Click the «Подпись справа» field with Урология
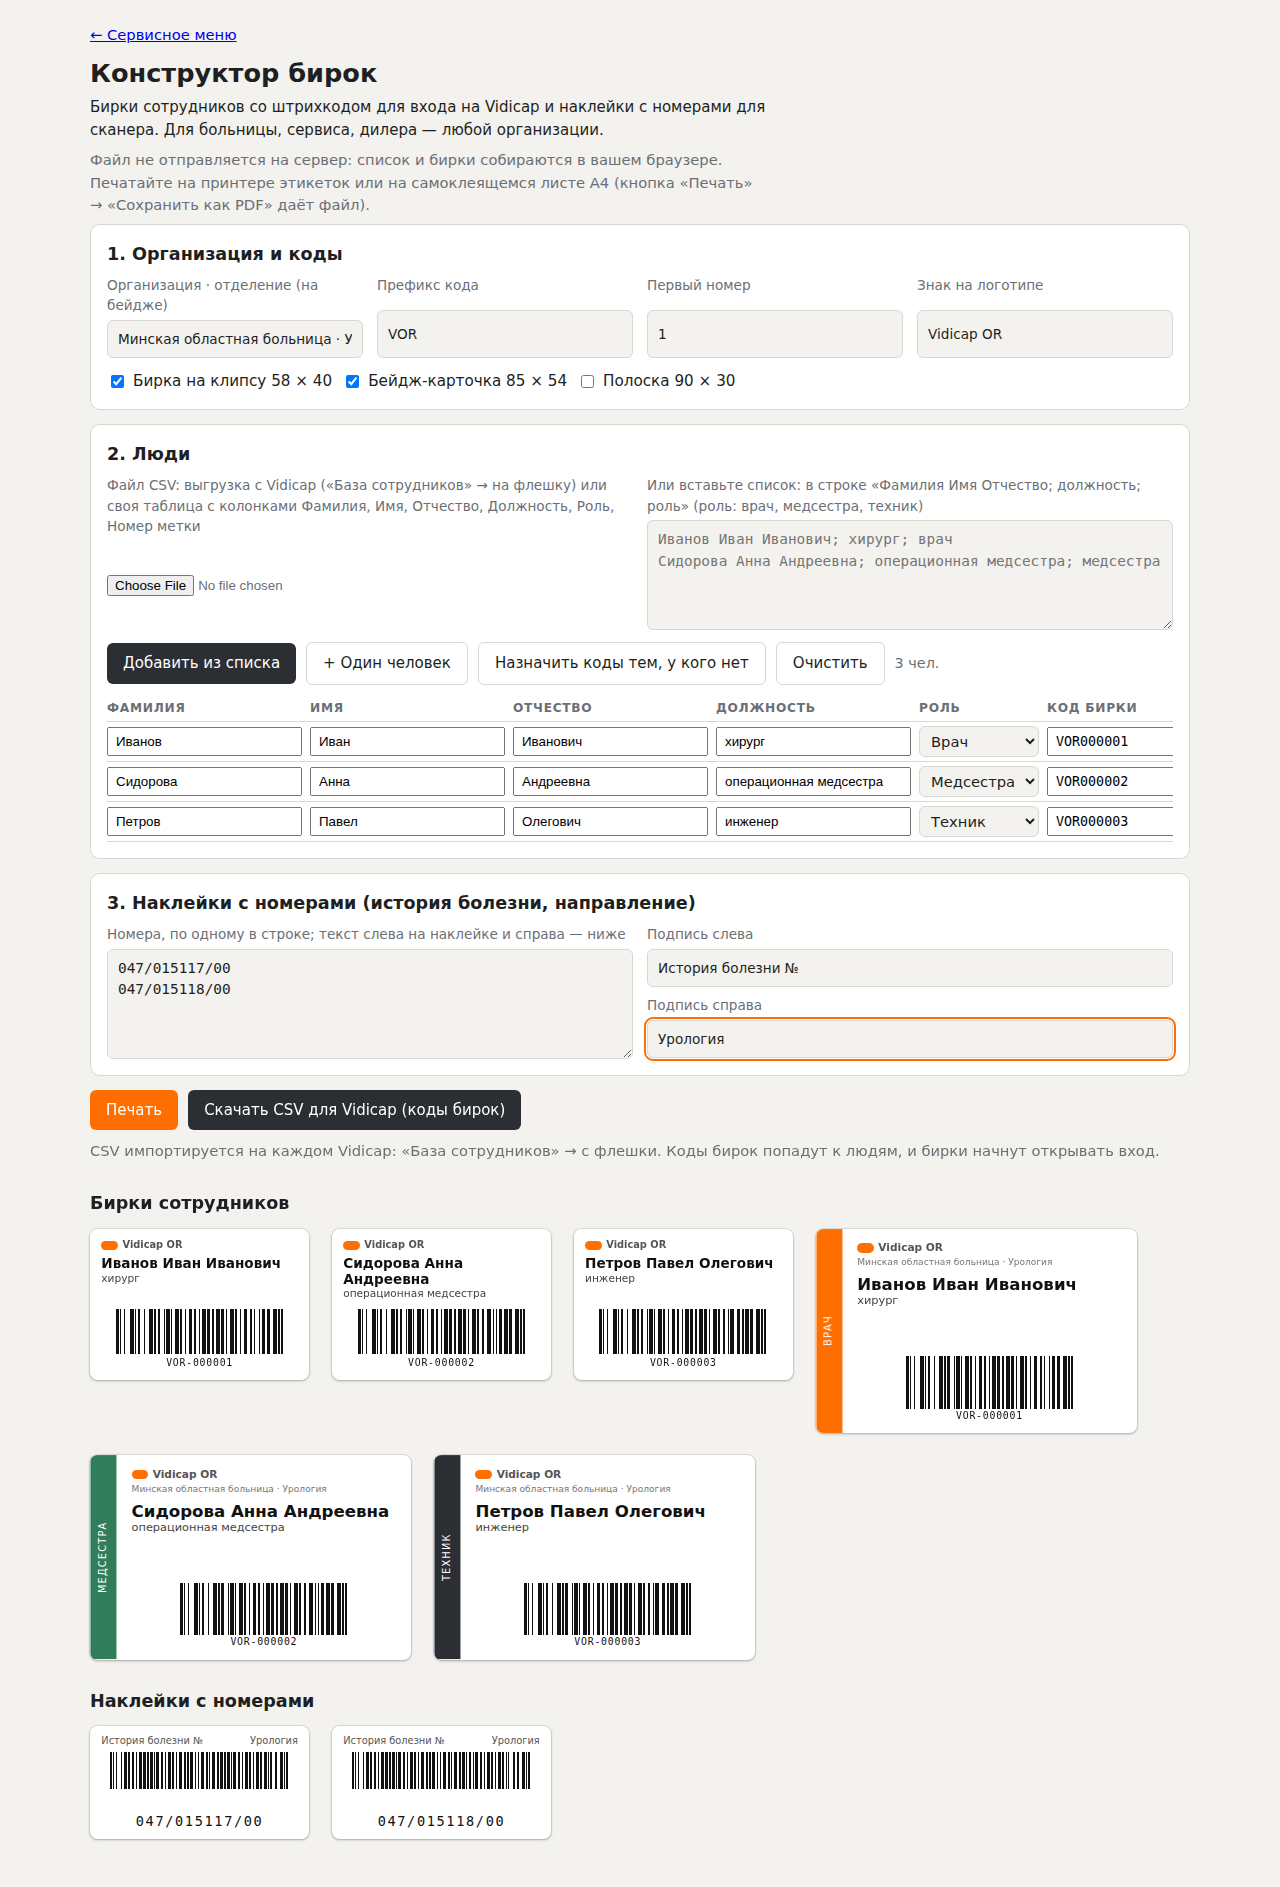The height and width of the screenshot is (1887, 1280). (910, 1039)
